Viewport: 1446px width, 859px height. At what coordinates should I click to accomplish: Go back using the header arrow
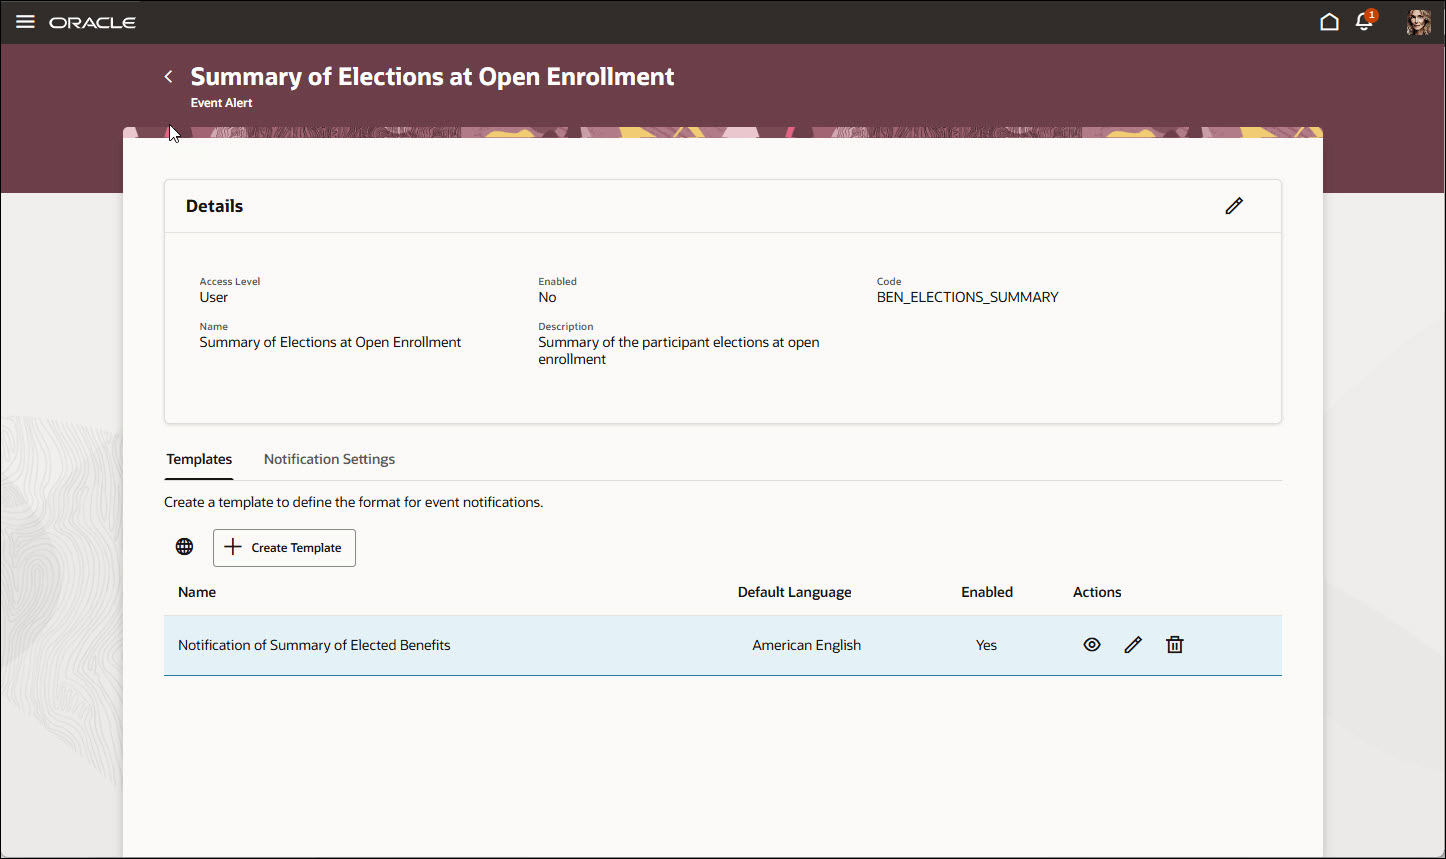[x=169, y=77]
